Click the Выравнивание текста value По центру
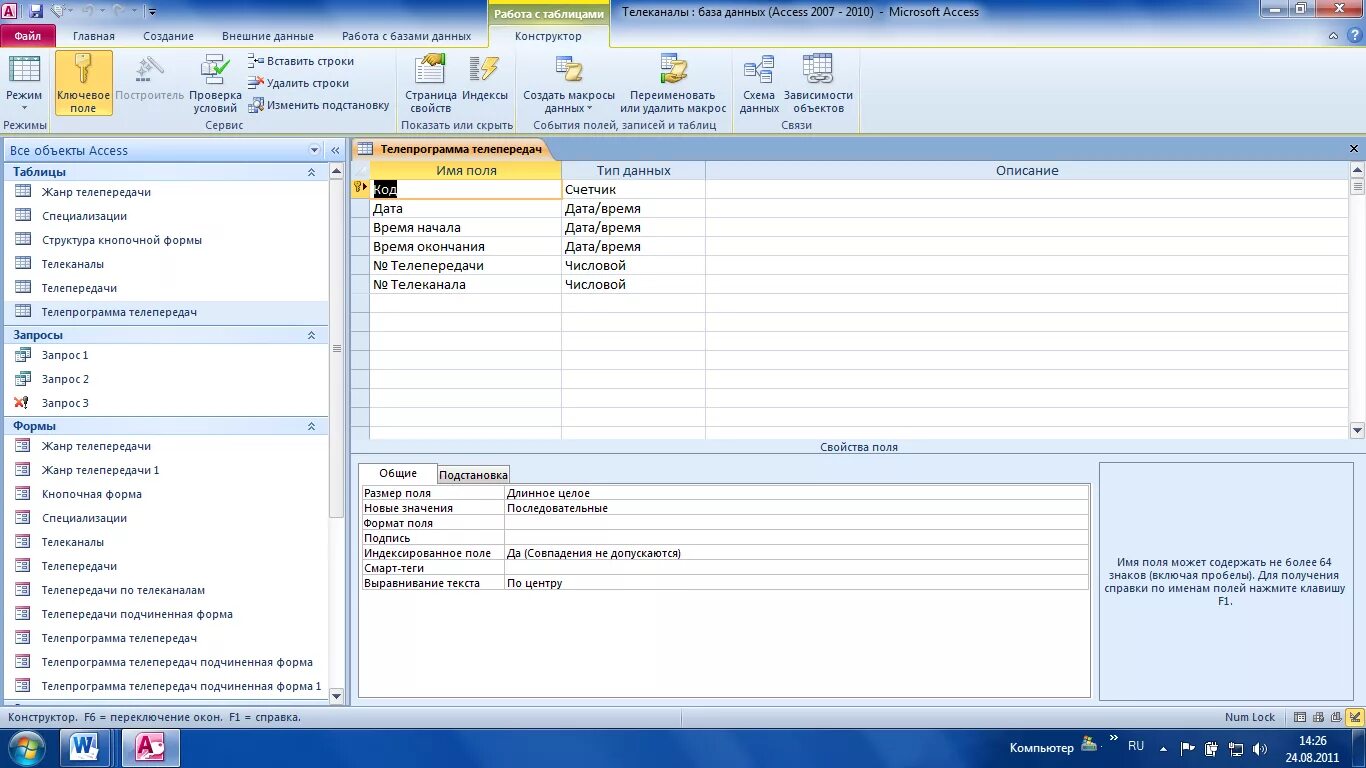 click(x=796, y=583)
